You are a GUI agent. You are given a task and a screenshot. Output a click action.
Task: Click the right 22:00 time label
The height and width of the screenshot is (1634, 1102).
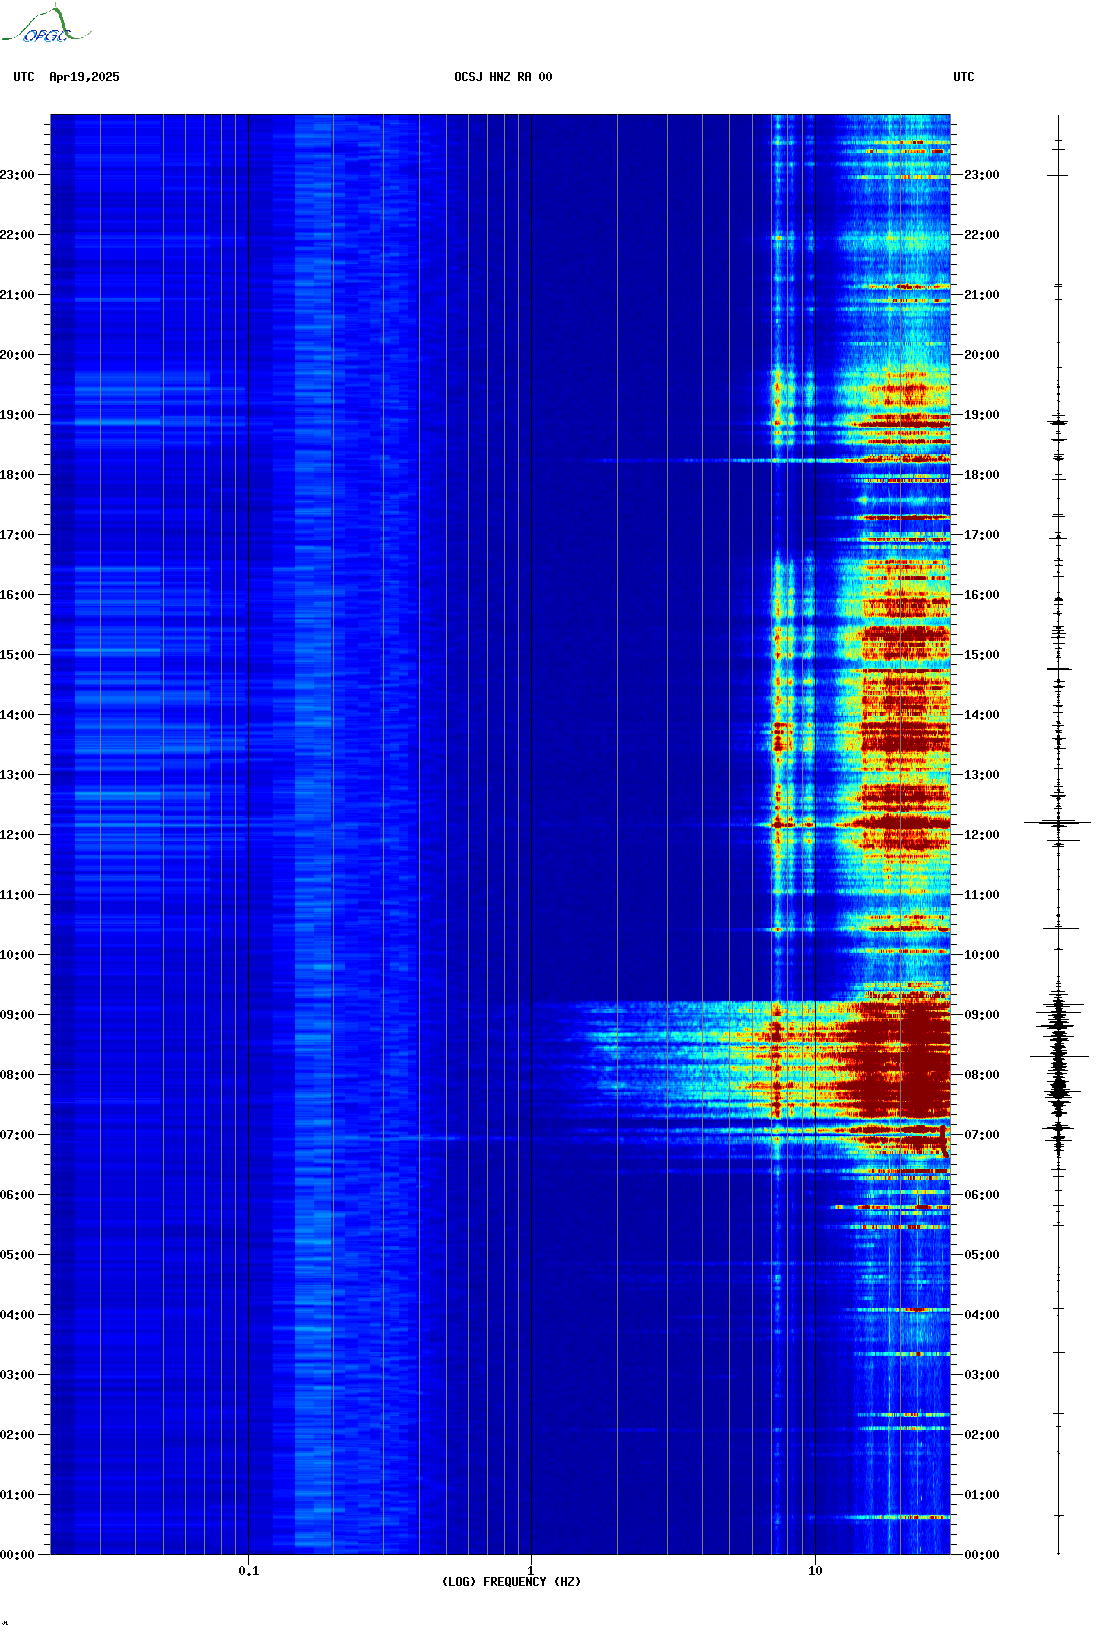tap(982, 235)
